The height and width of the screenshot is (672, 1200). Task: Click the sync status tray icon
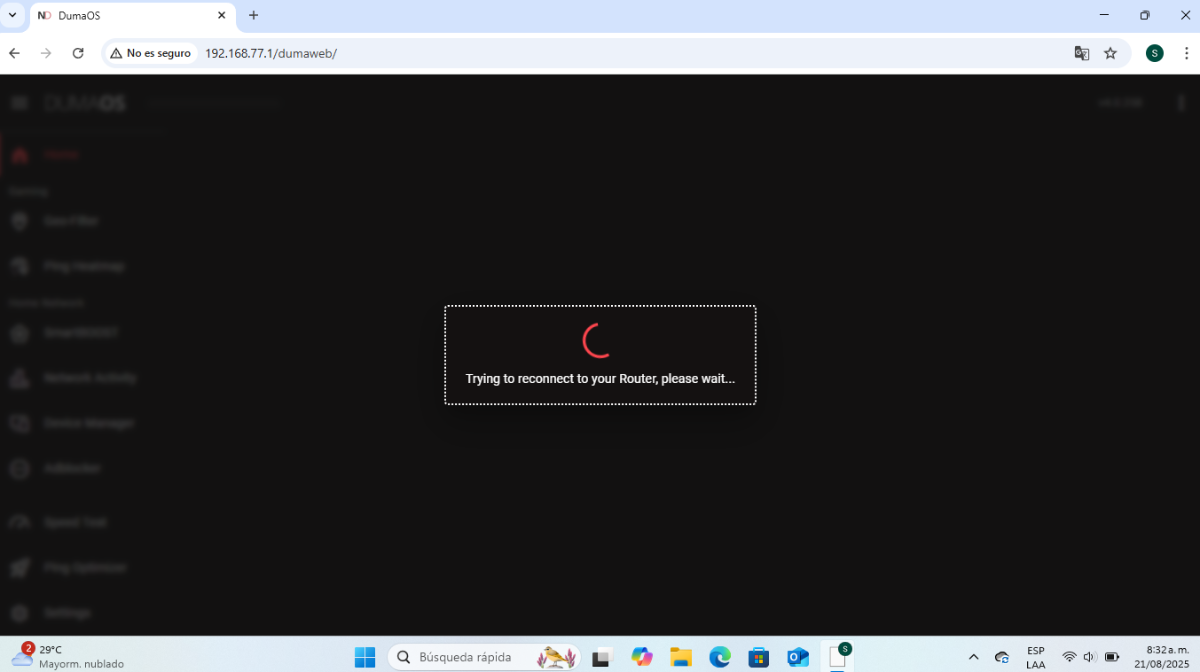pos(1002,657)
